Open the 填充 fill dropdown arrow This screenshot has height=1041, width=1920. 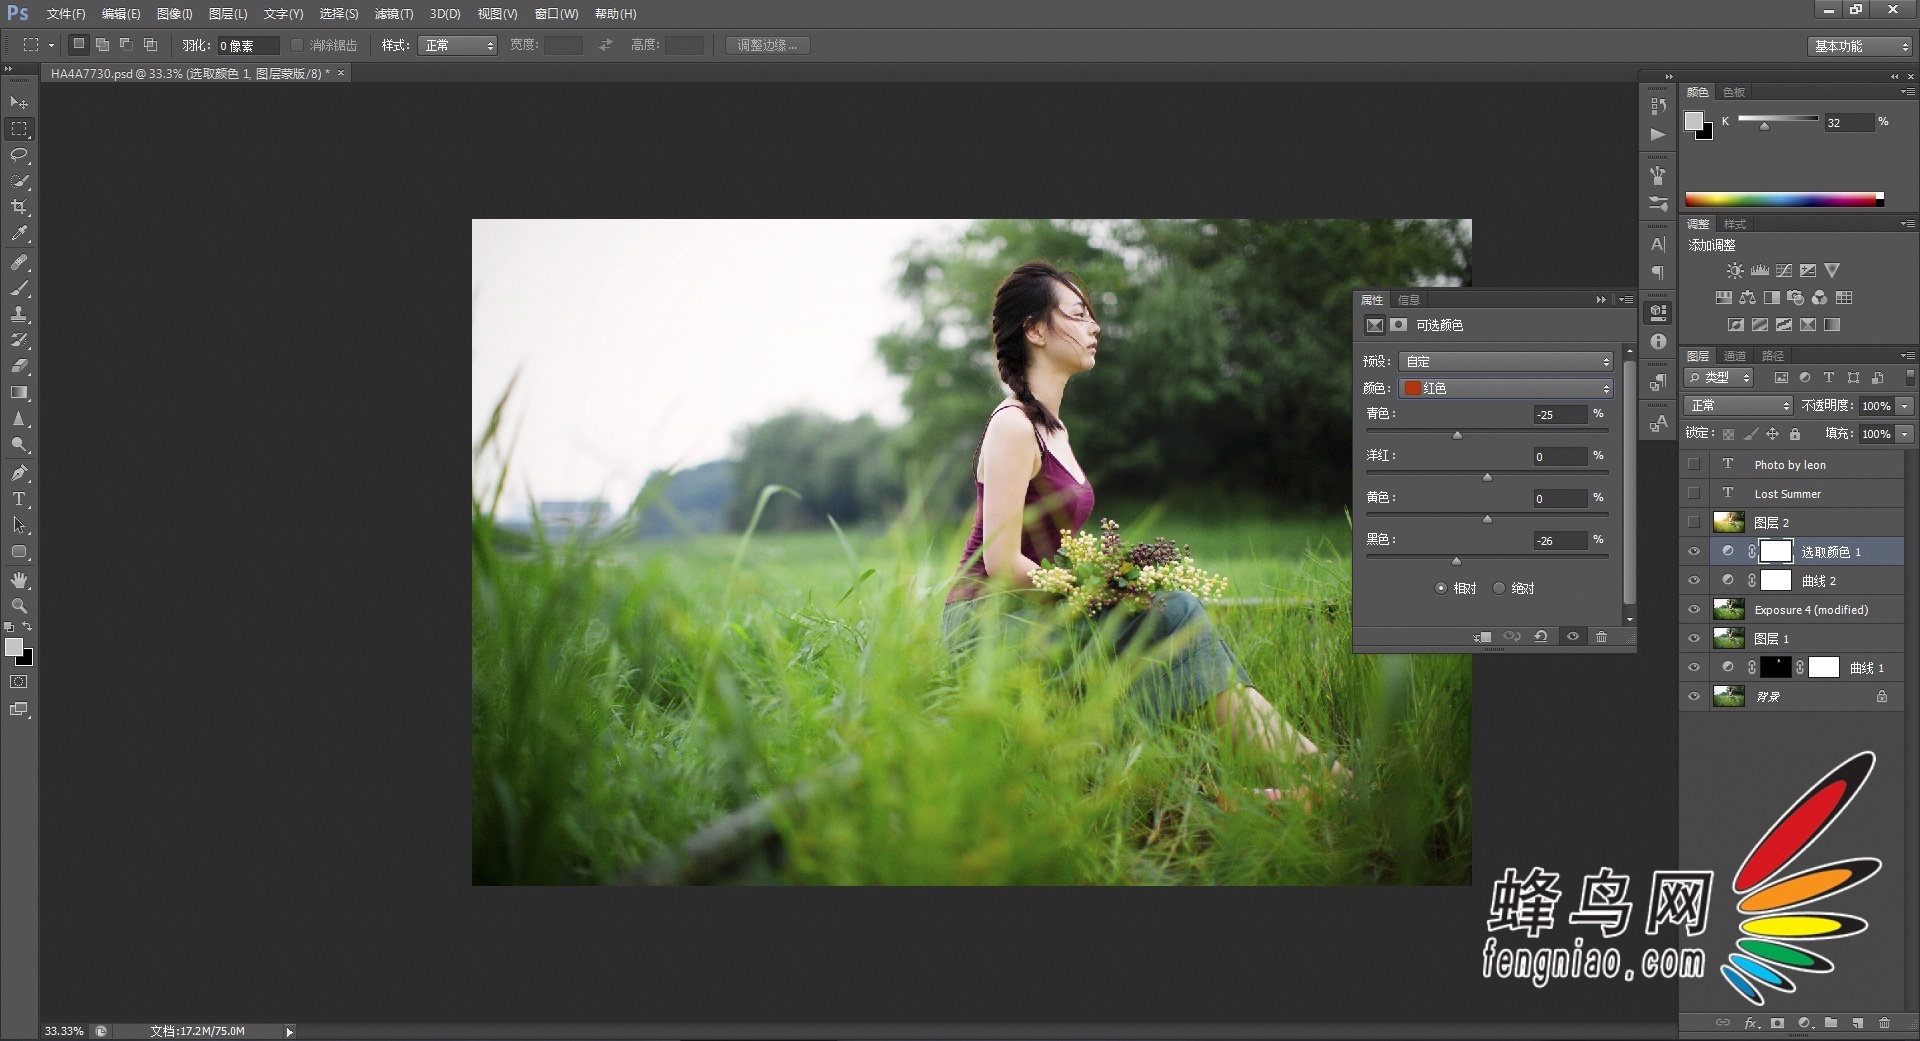point(1905,434)
